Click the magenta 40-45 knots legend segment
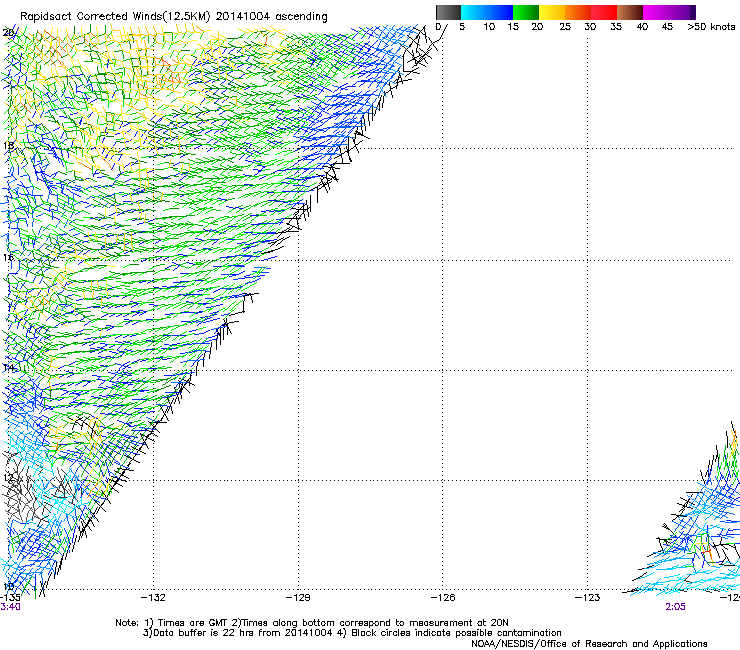The image size is (740, 650). pyautogui.click(x=656, y=12)
